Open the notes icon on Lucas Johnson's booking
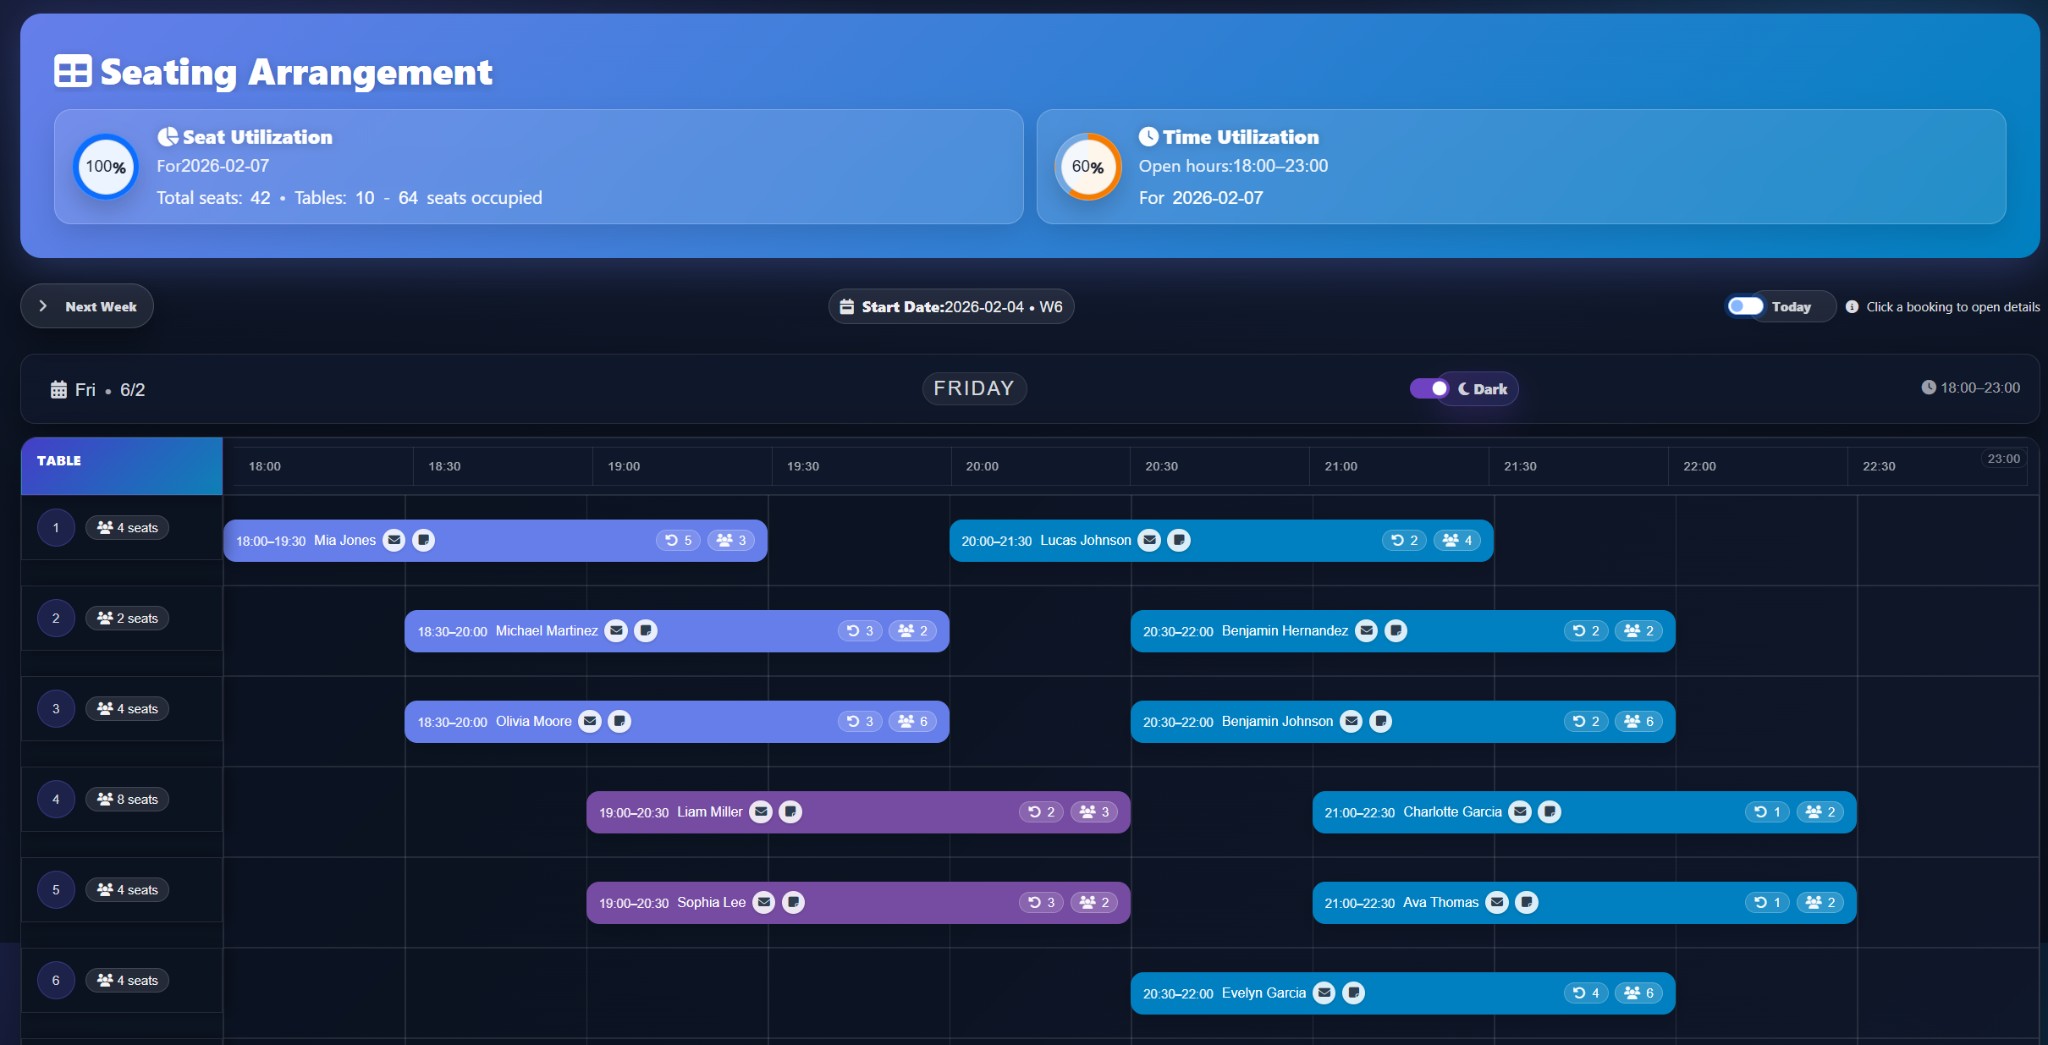Screen dimensions: 2048x1045 1179,540
